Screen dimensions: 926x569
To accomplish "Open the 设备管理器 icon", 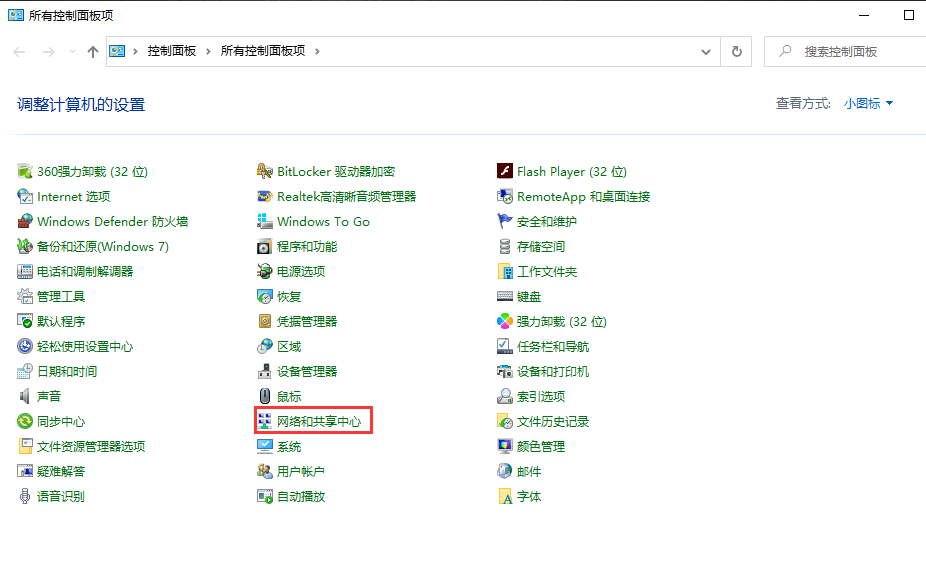I will tap(265, 372).
